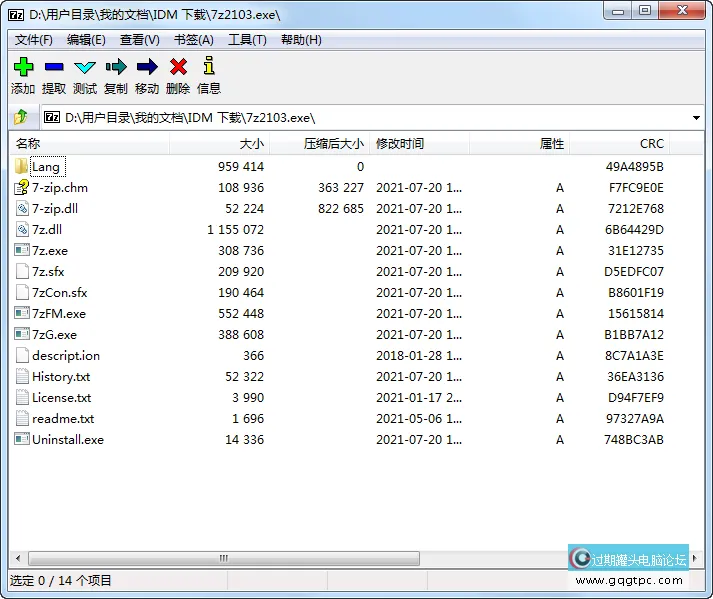Image resolution: width=713 pixels, height=599 pixels.
Task: Go up one folder level icon
Action: tap(20, 117)
